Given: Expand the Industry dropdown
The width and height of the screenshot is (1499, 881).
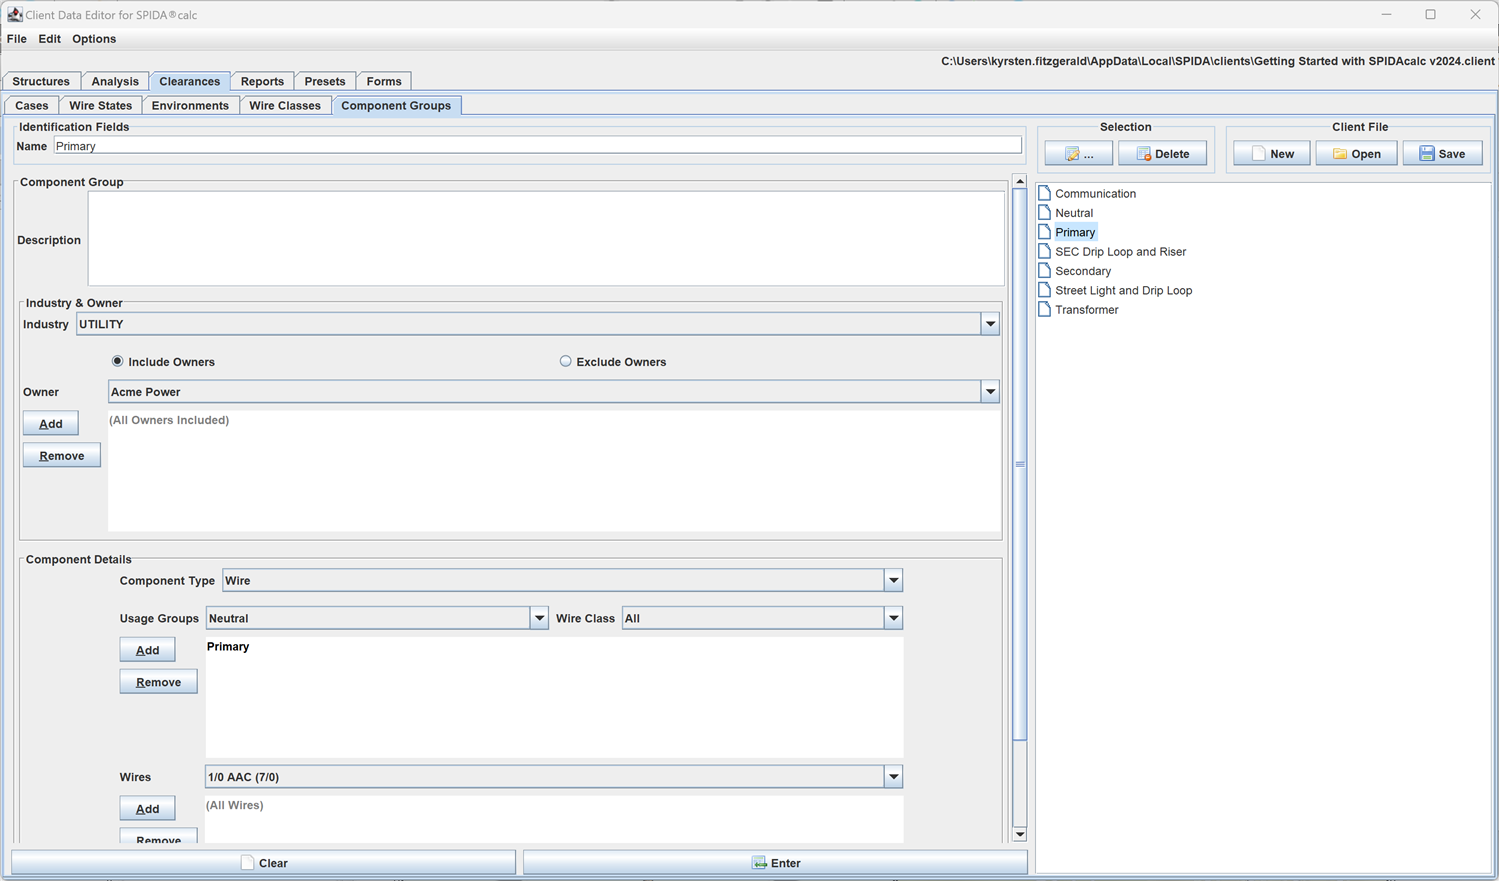Looking at the screenshot, I should 989,324.
